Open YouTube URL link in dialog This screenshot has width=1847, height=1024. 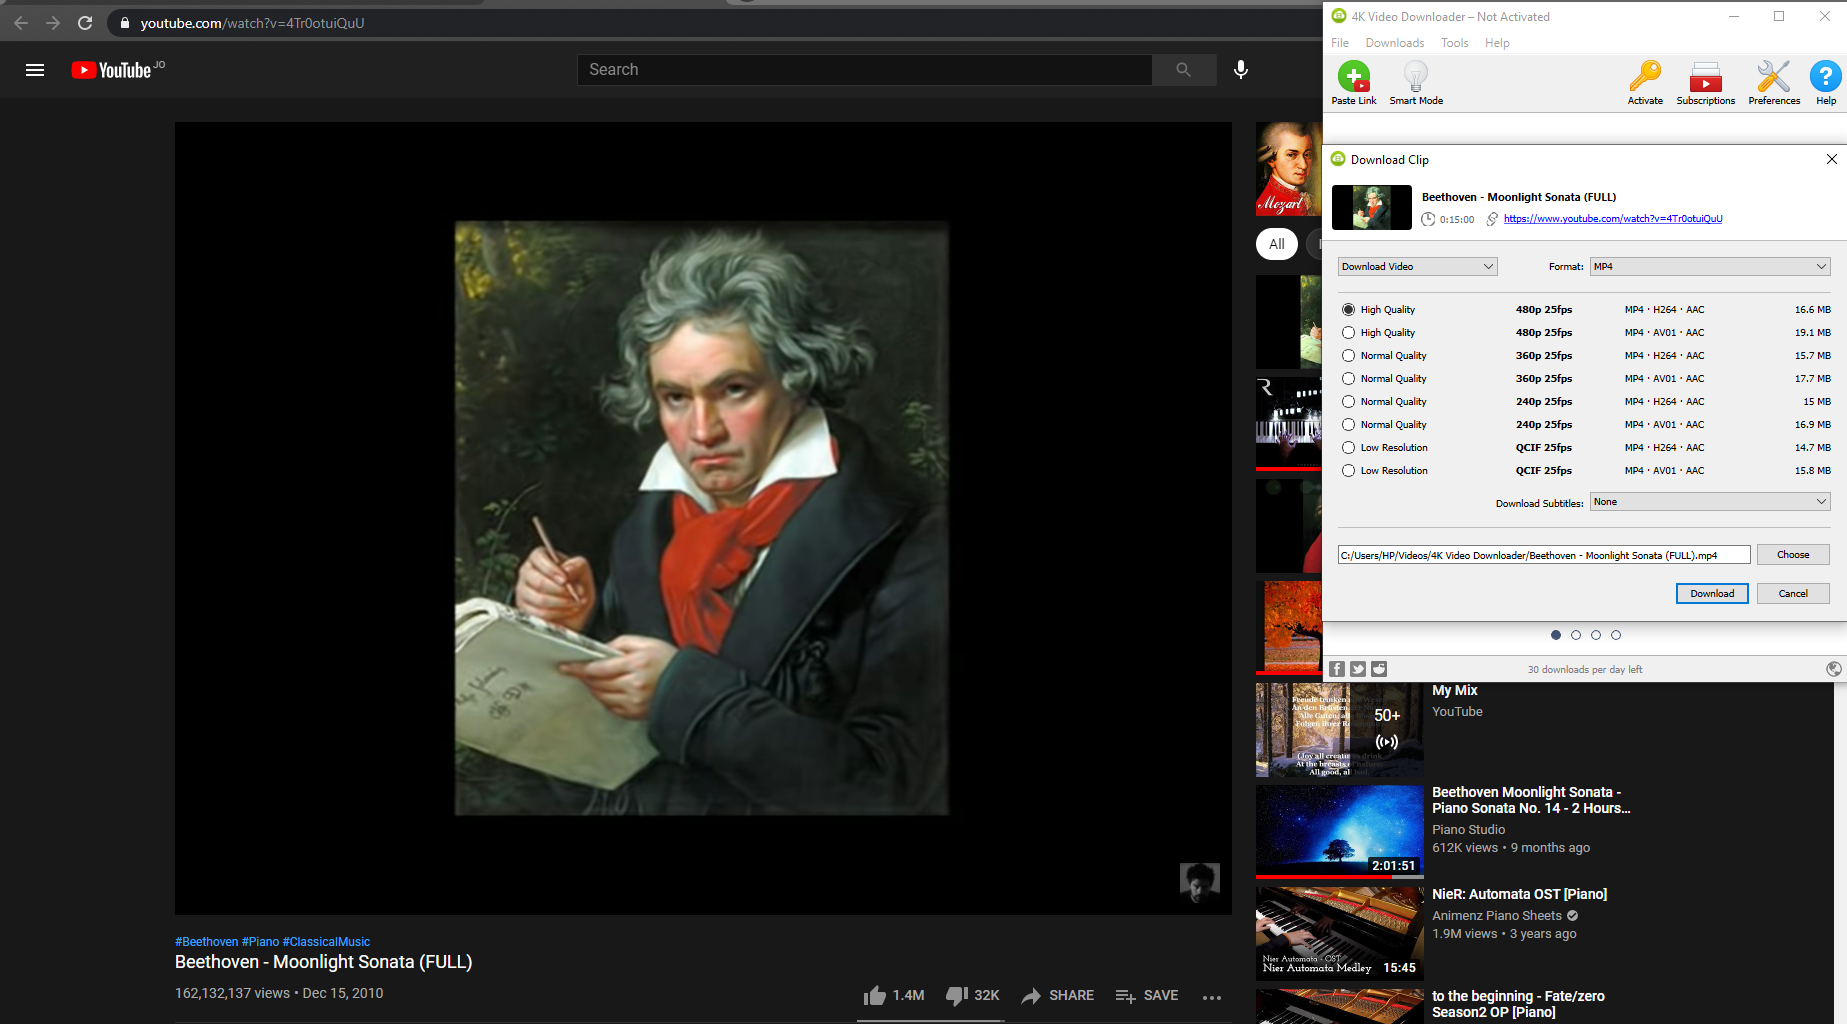[1613, 219]
